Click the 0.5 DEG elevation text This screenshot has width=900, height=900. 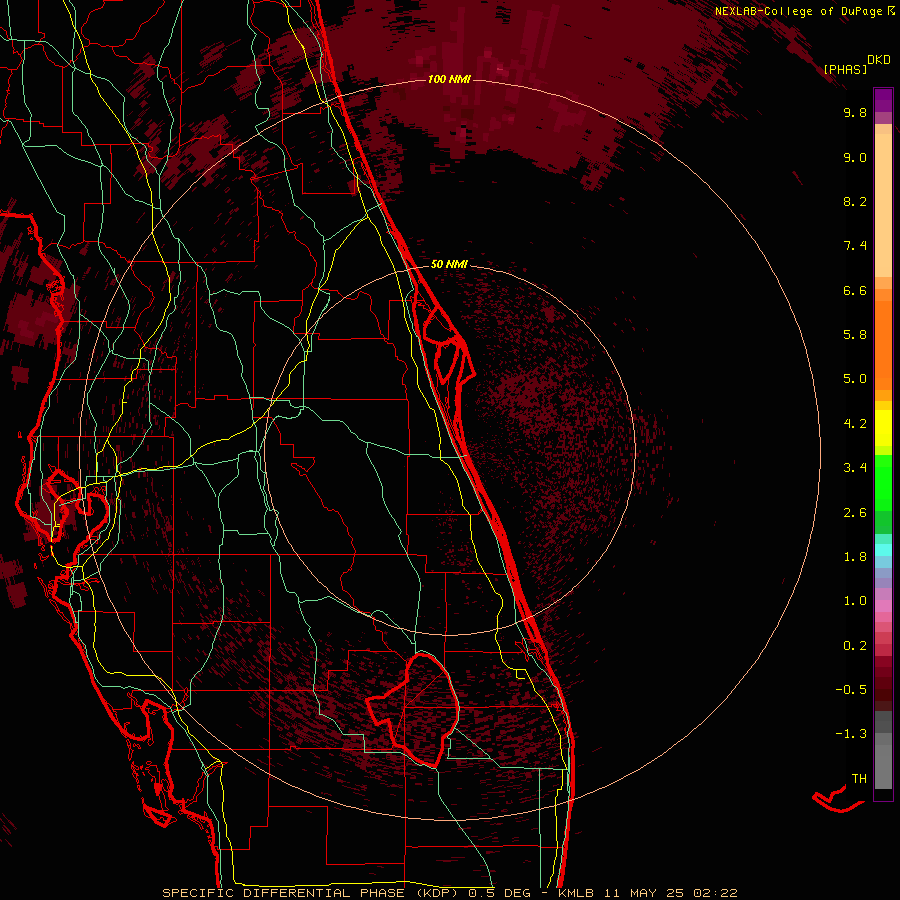[x=499, y=893]
